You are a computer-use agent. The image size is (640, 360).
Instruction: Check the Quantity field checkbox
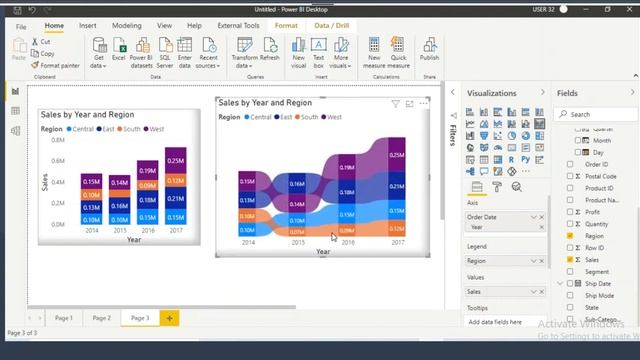(570, 224)
